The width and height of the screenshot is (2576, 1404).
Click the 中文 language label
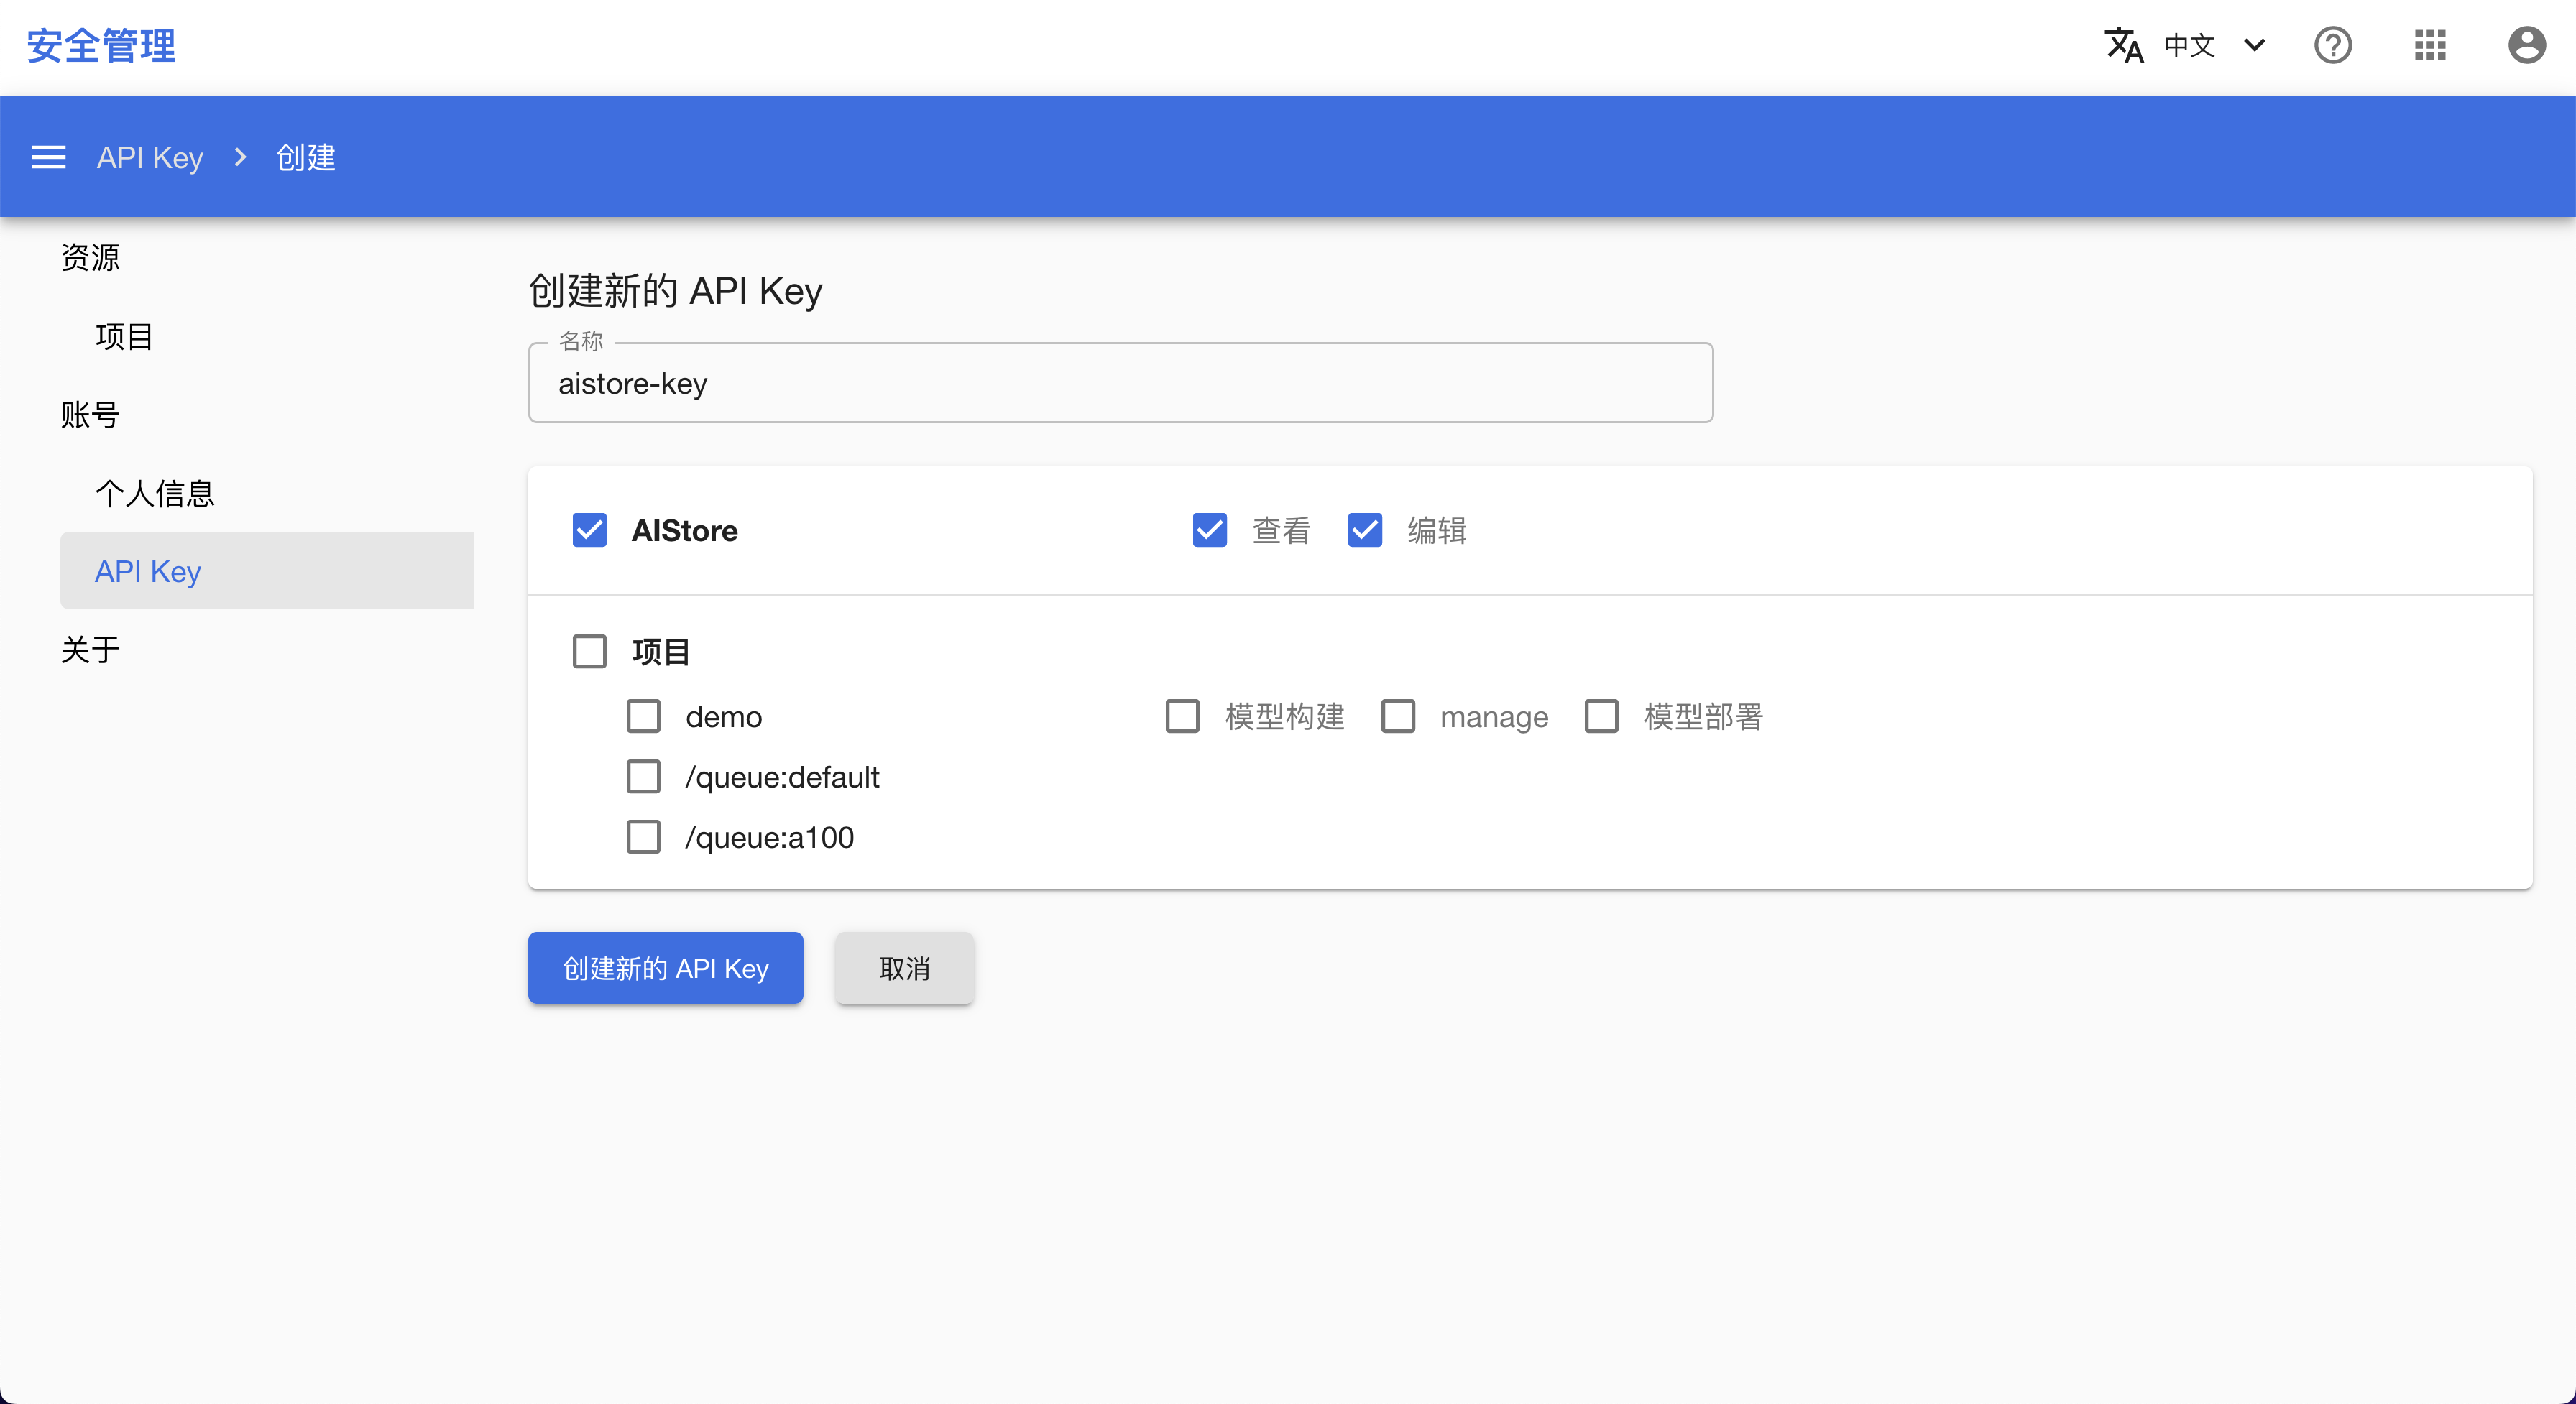[2189, 45]
